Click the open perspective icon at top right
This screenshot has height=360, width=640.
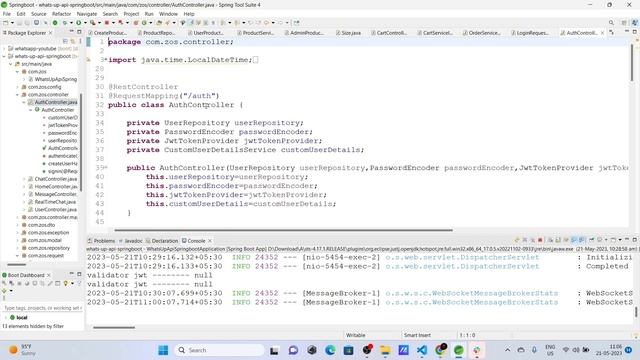coord(624,23)
